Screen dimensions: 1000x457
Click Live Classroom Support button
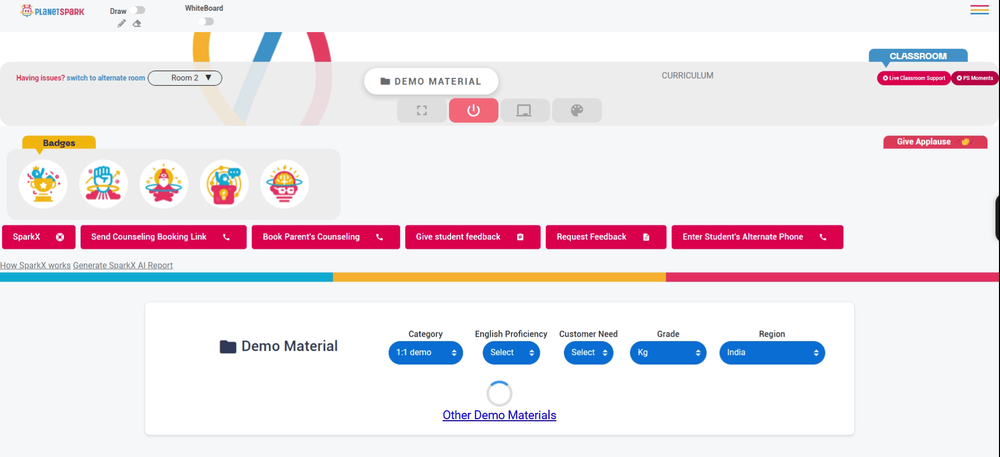pos(913,78)
